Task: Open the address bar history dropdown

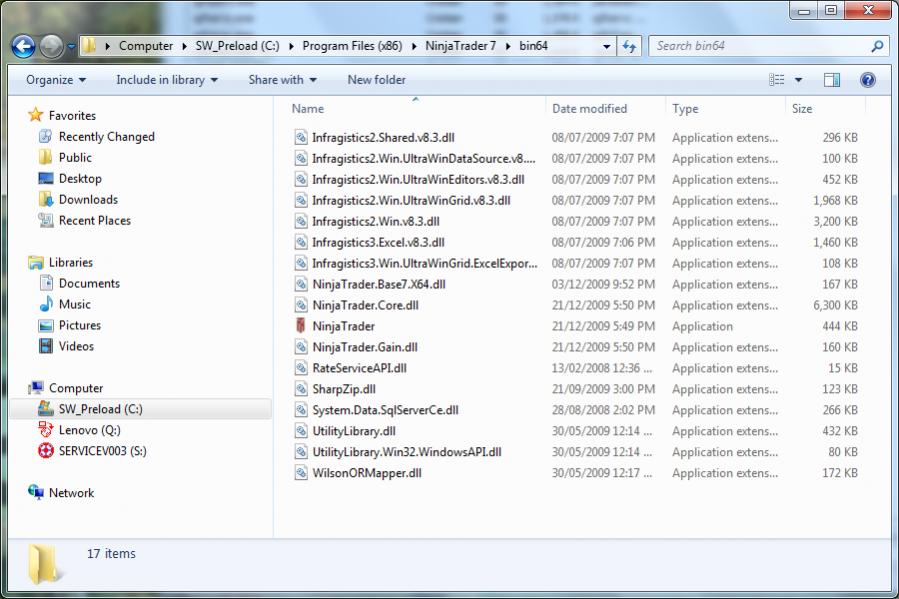Action: 606,46
